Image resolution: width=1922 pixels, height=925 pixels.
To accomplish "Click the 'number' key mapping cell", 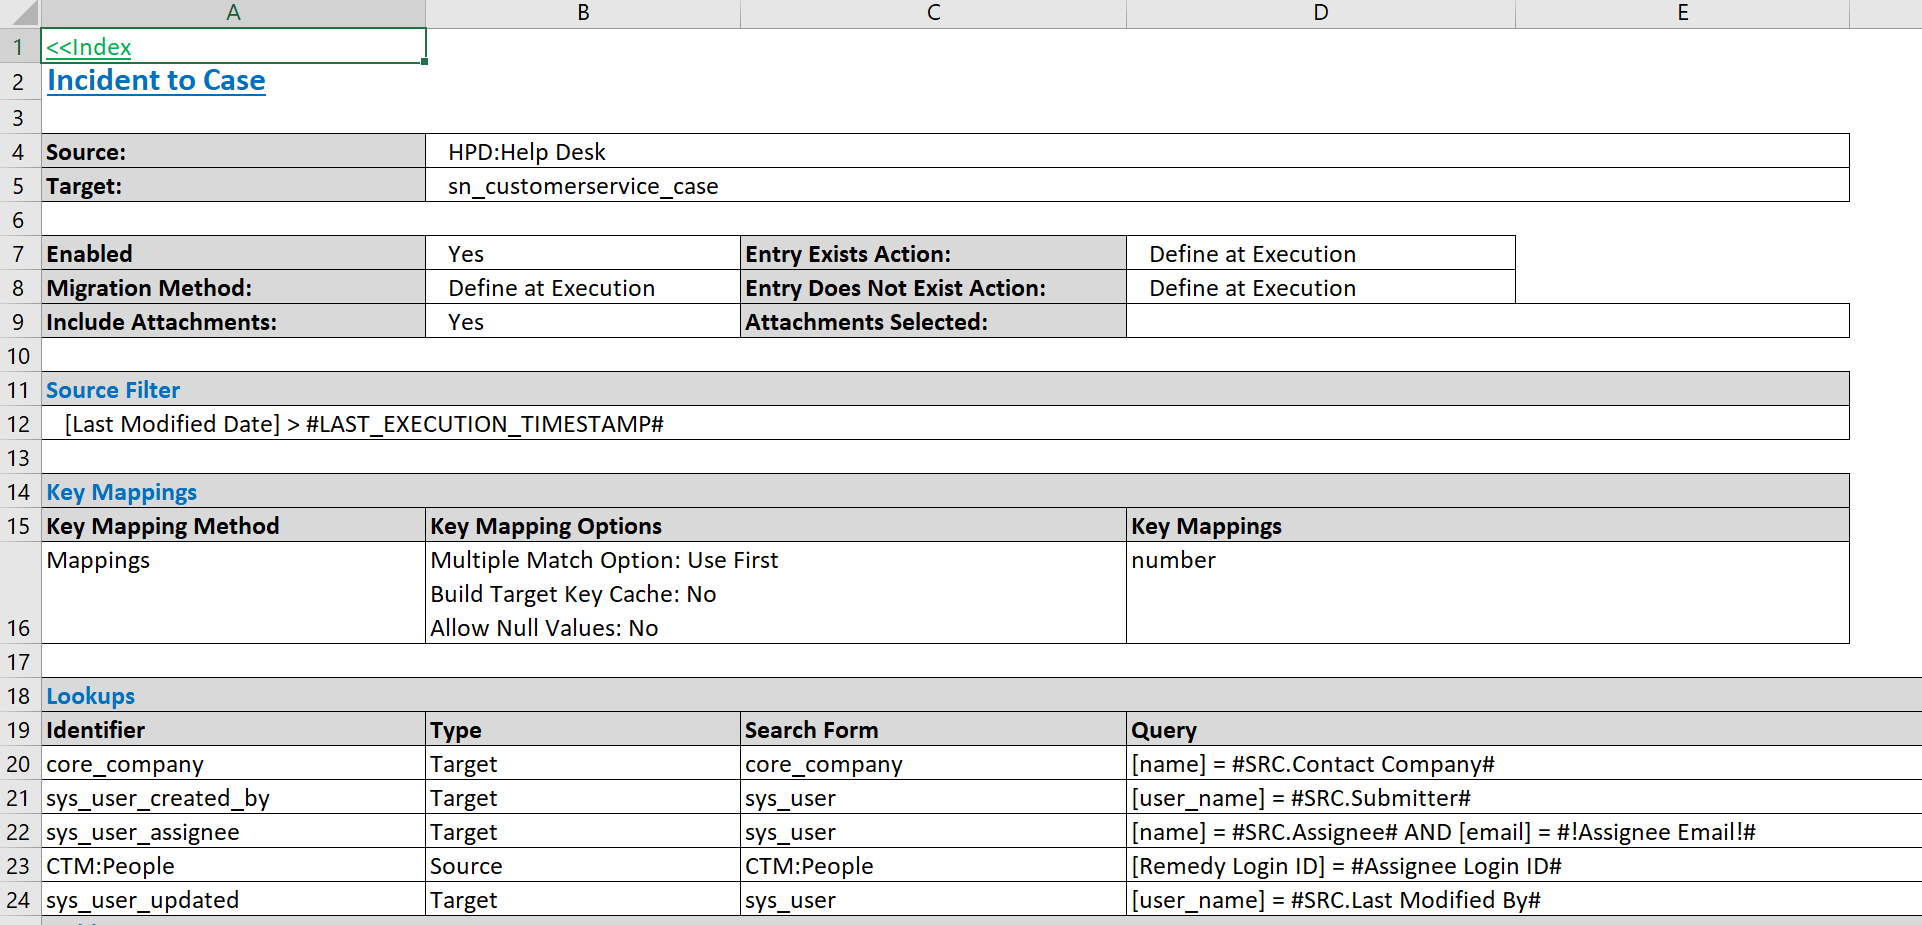I will point(1488,593).
